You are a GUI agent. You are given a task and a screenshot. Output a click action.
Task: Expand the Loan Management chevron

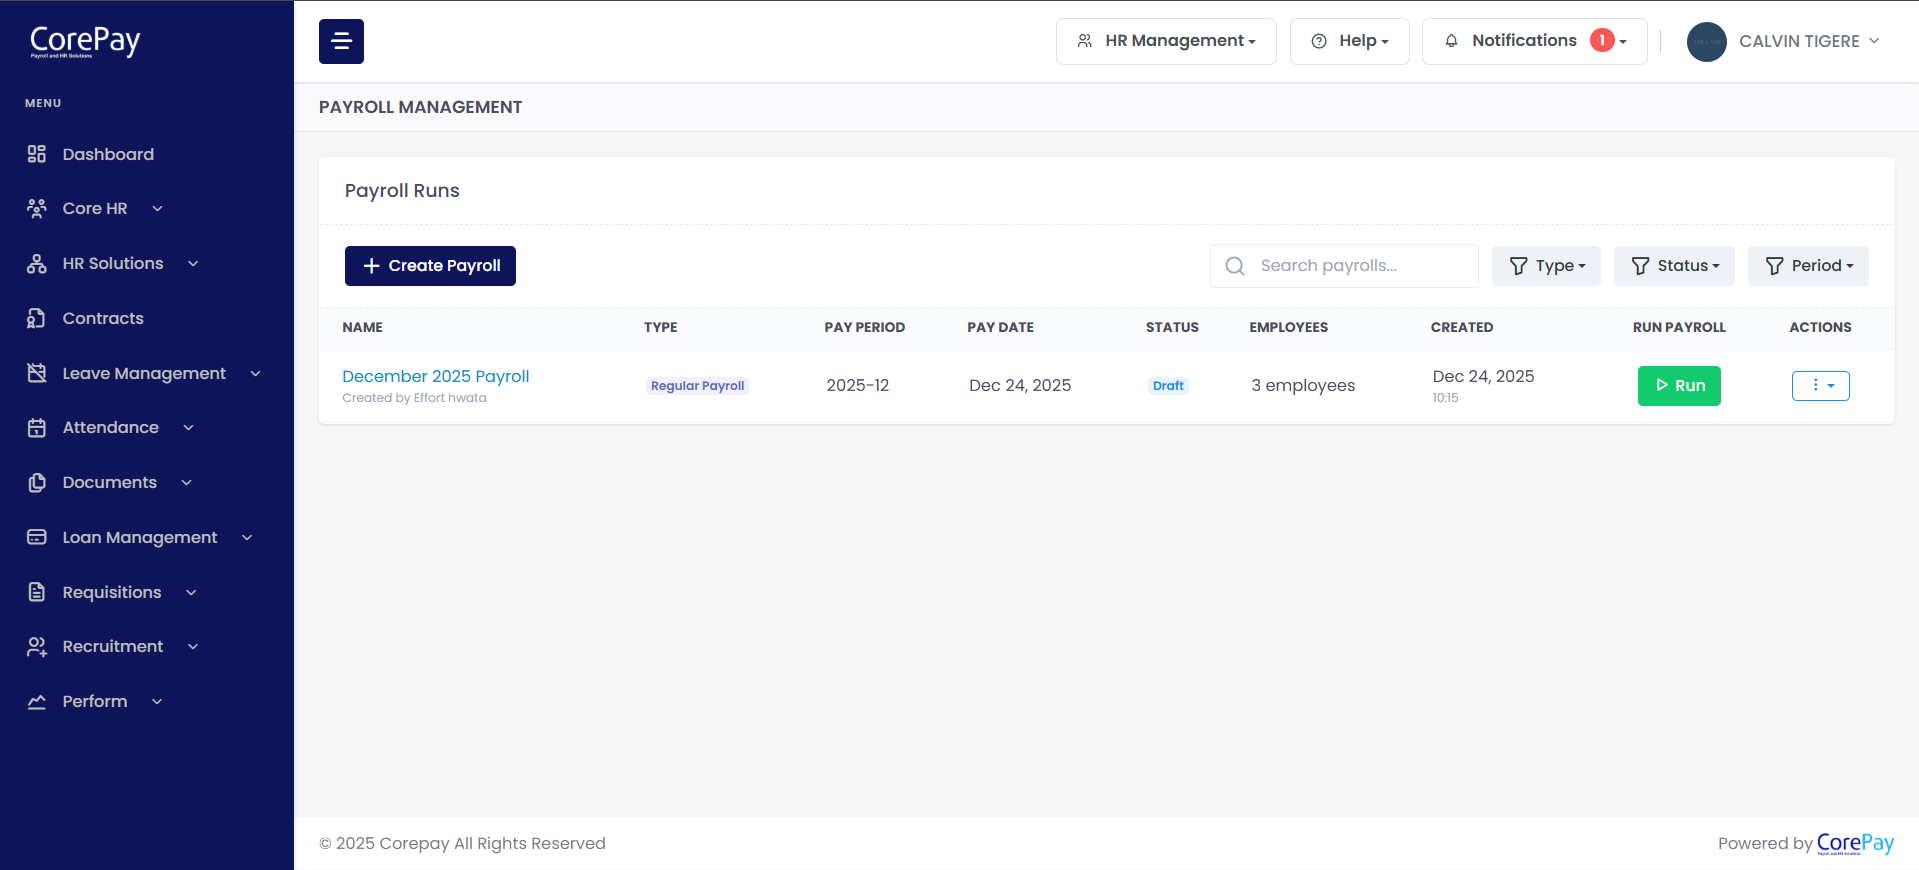pyautogui.click(x=247, y=537)
